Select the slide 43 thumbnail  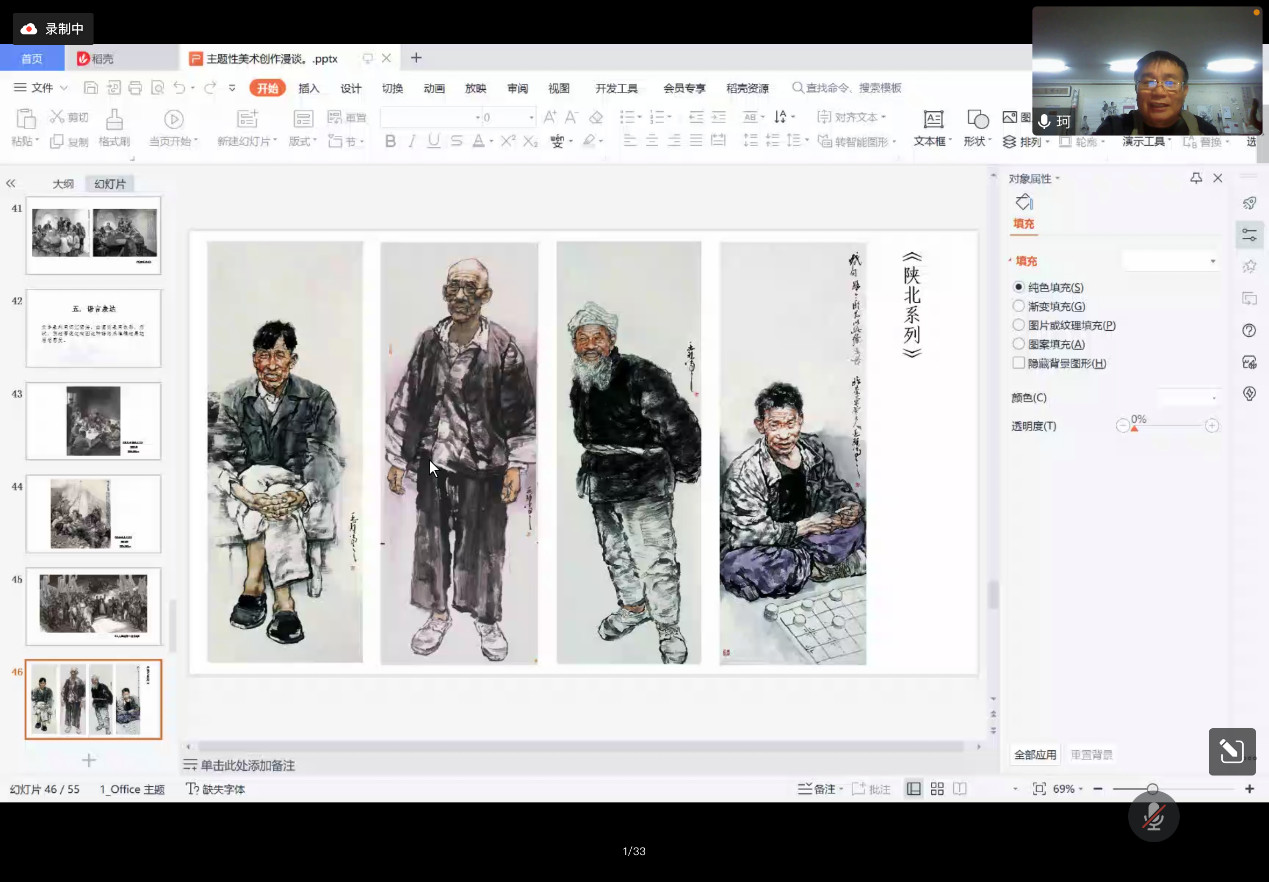(93, 420)
